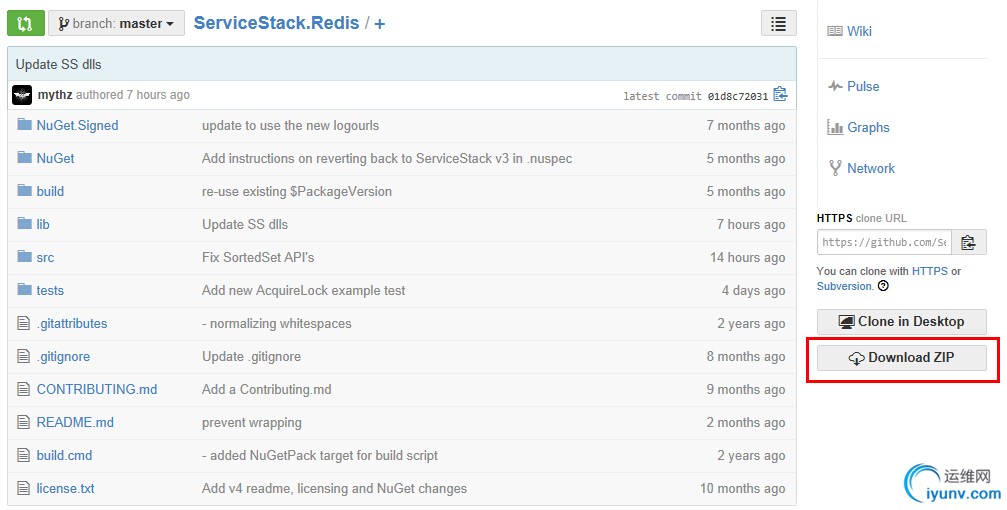Viewport: 1007px width, 510px height.
Task: Open the ServiceStack.Redis repository link
Action: coord(276,23)
